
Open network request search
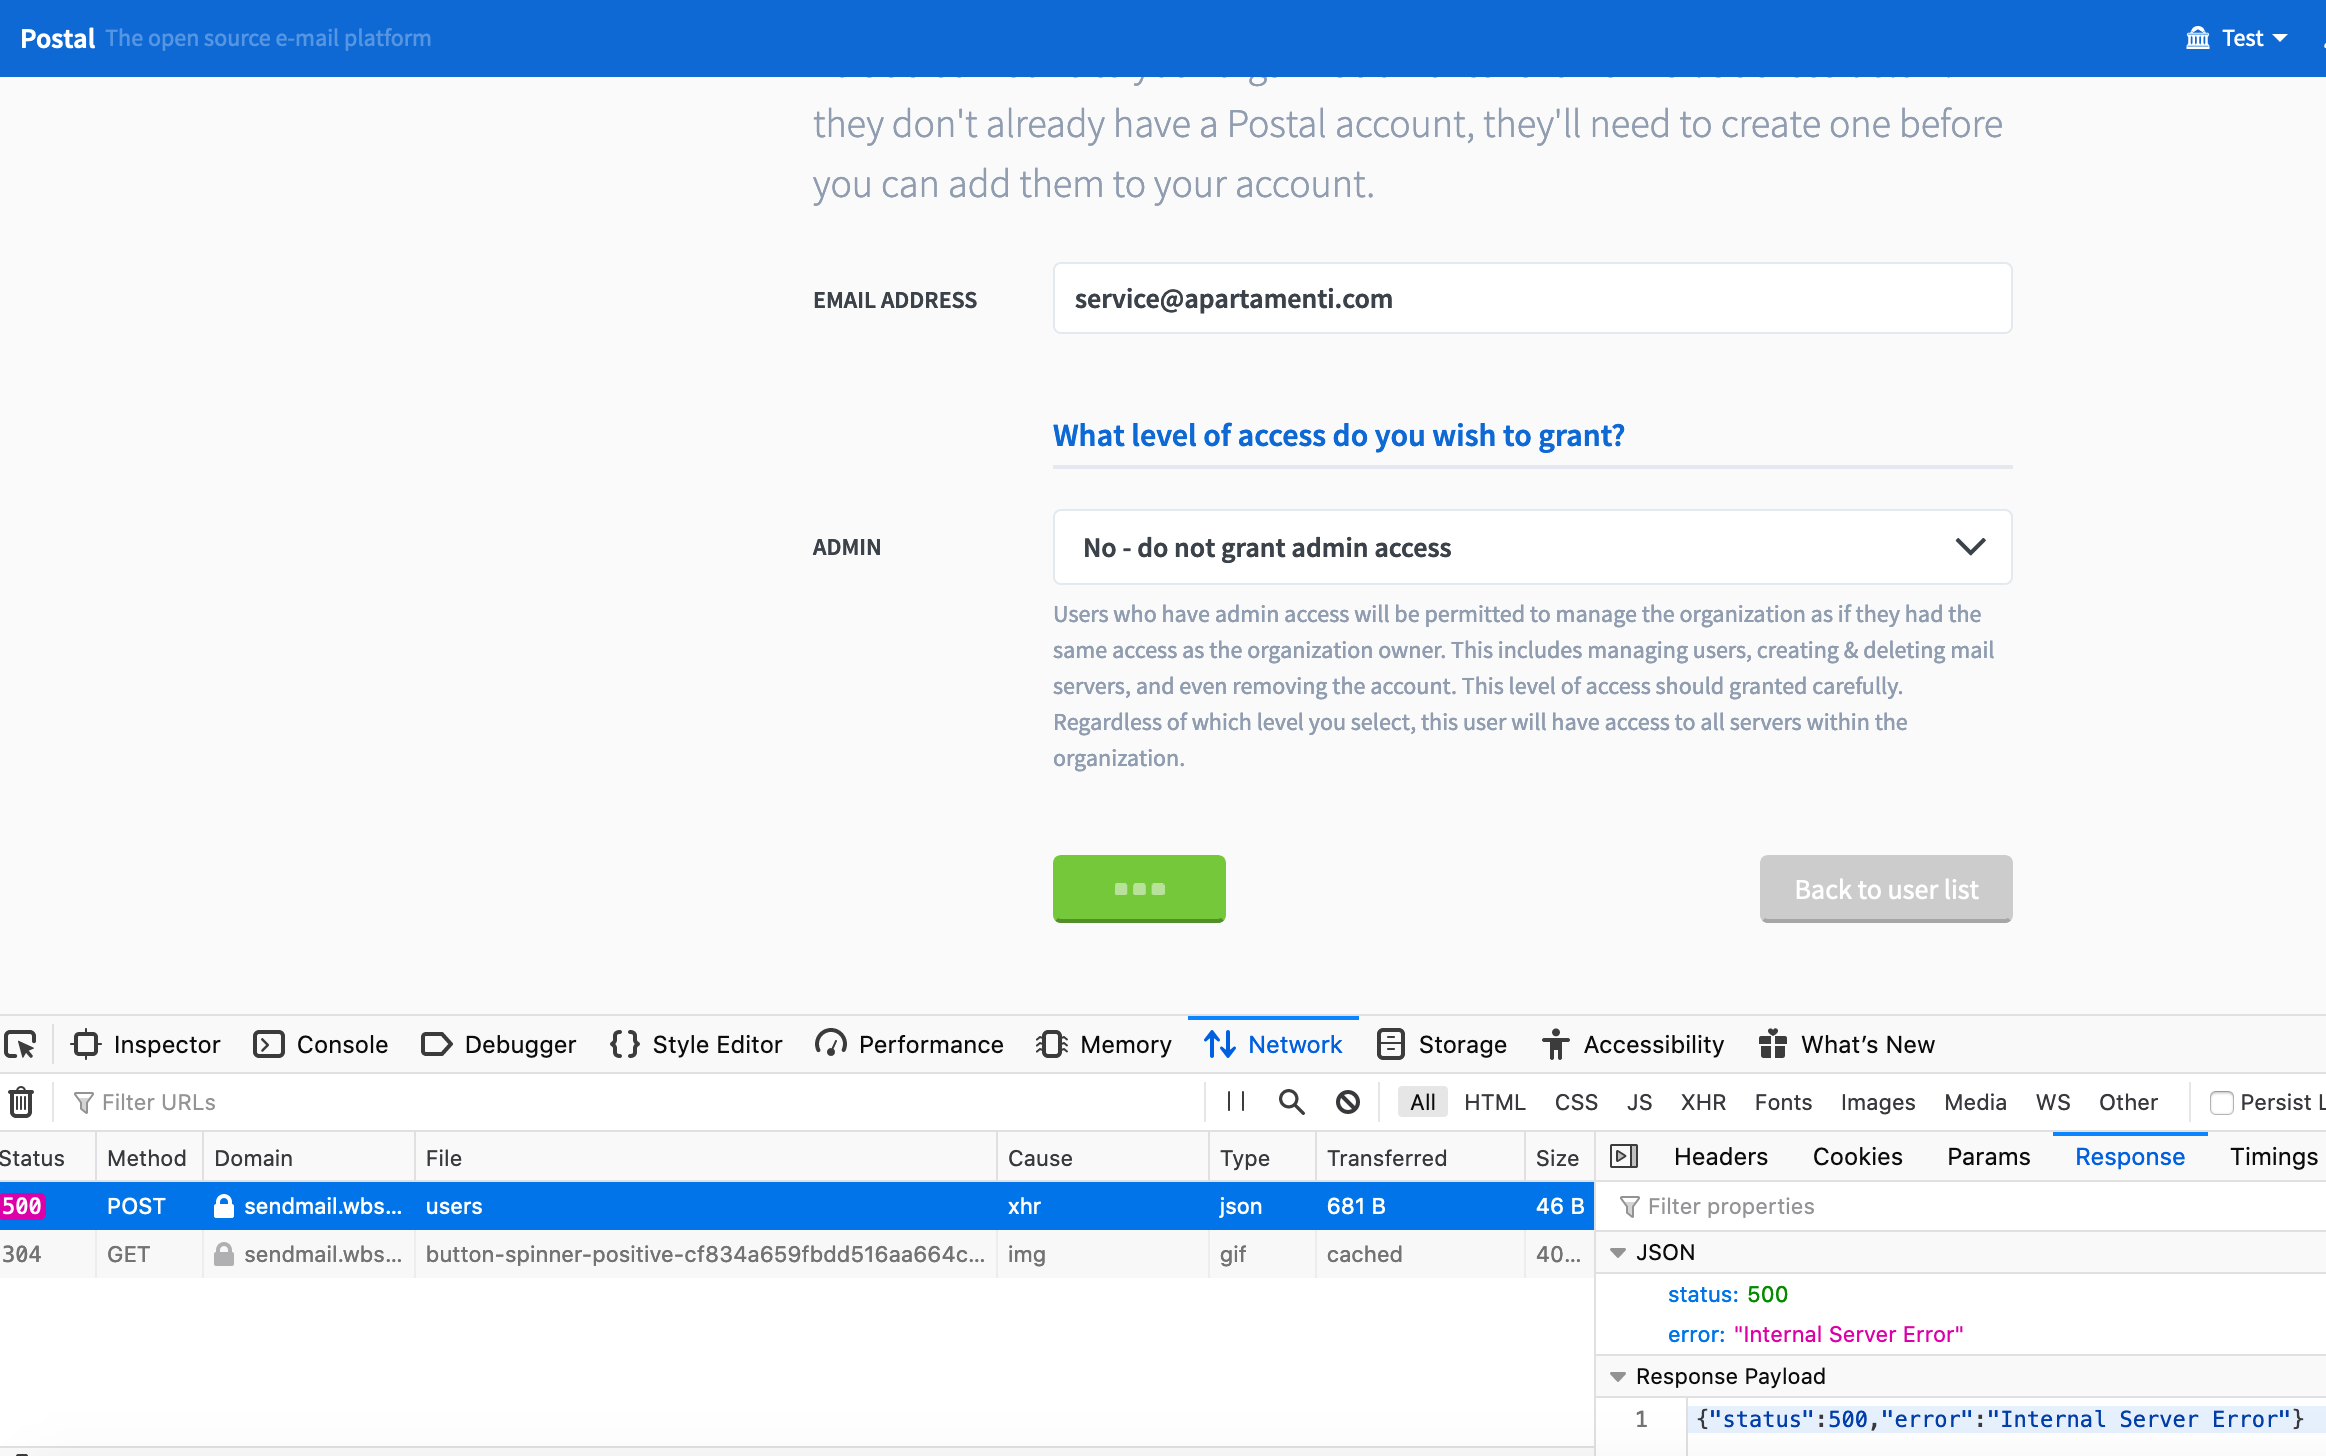point(1290,1102)
